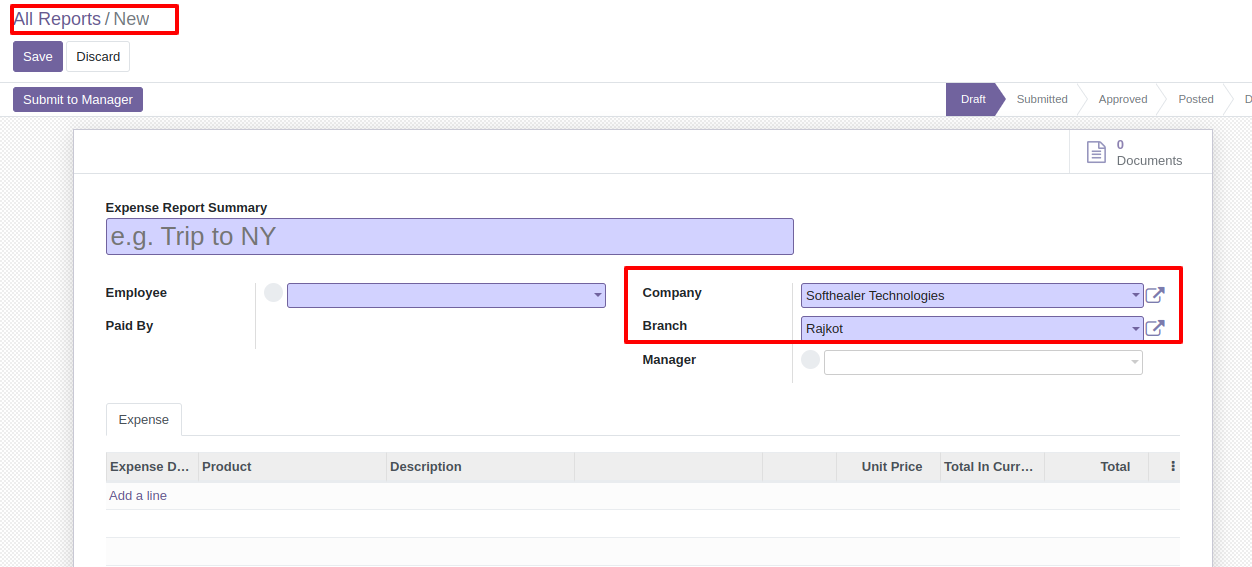Discard the new report changes
Screen dimensions: 1252x567
point(98,57)
